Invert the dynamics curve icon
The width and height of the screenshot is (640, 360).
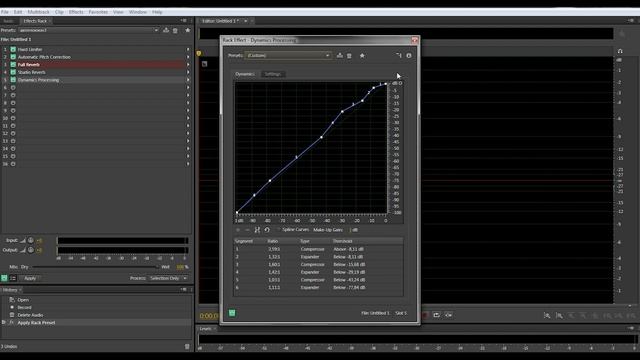coord(257,230)
